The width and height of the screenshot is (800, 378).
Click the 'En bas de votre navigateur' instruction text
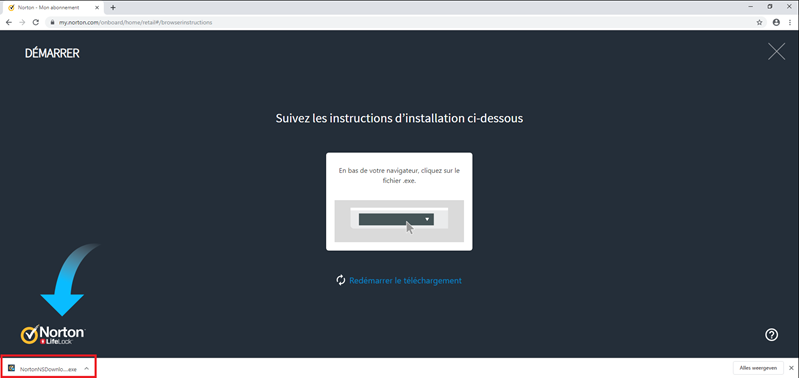[399, 176]
